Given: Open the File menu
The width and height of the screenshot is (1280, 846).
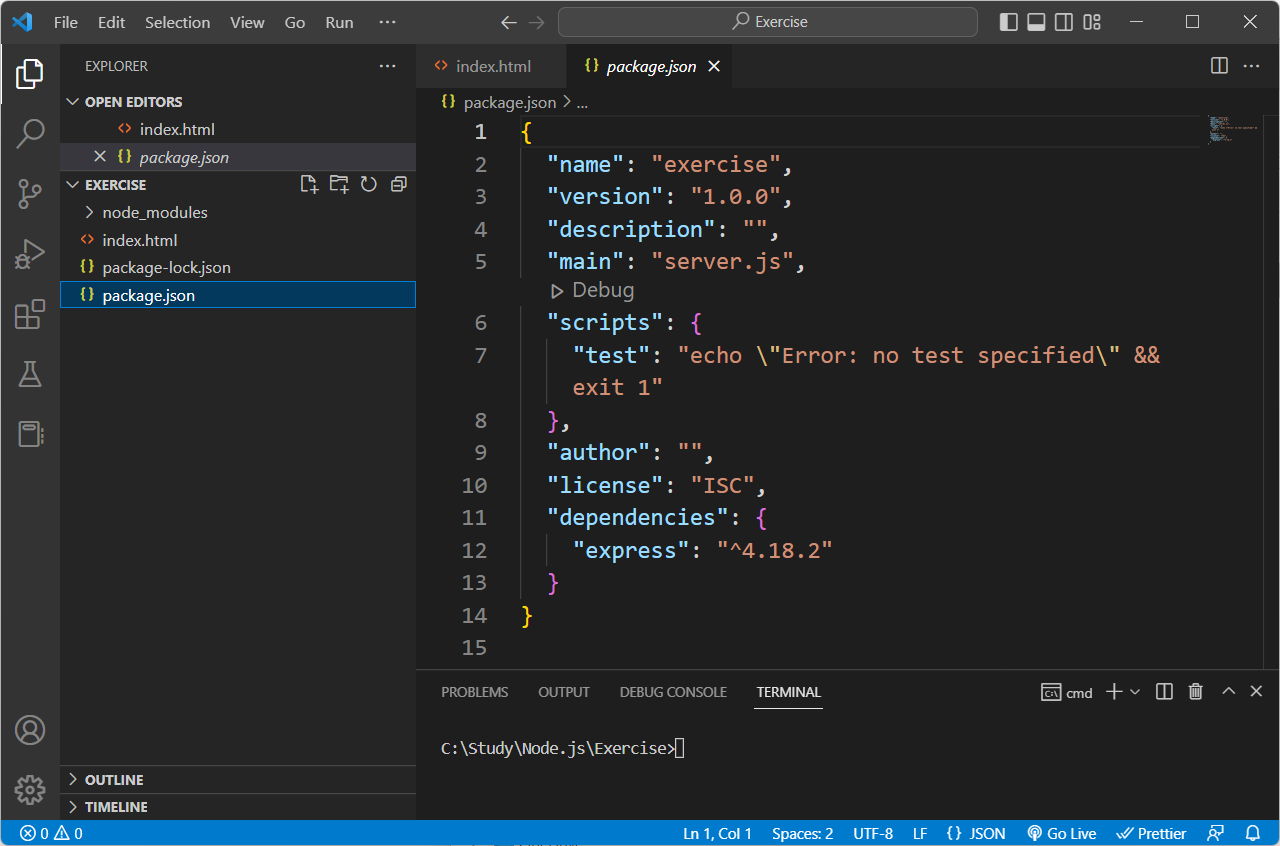Looking at the screenshot, I should pyautogui.click(x=66, y=22).
